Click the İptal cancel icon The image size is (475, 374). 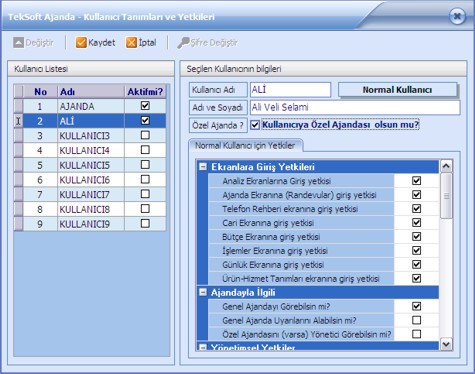131,43
